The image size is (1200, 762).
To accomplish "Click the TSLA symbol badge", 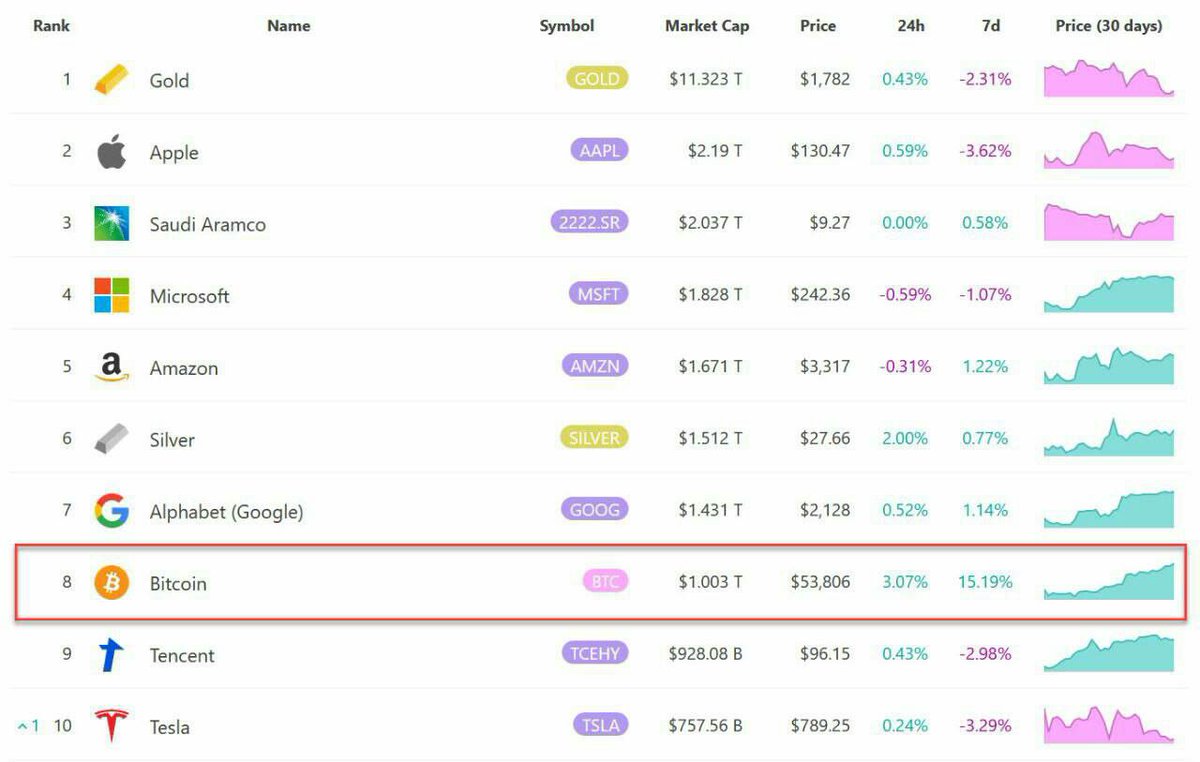I will tap(600, 725).
